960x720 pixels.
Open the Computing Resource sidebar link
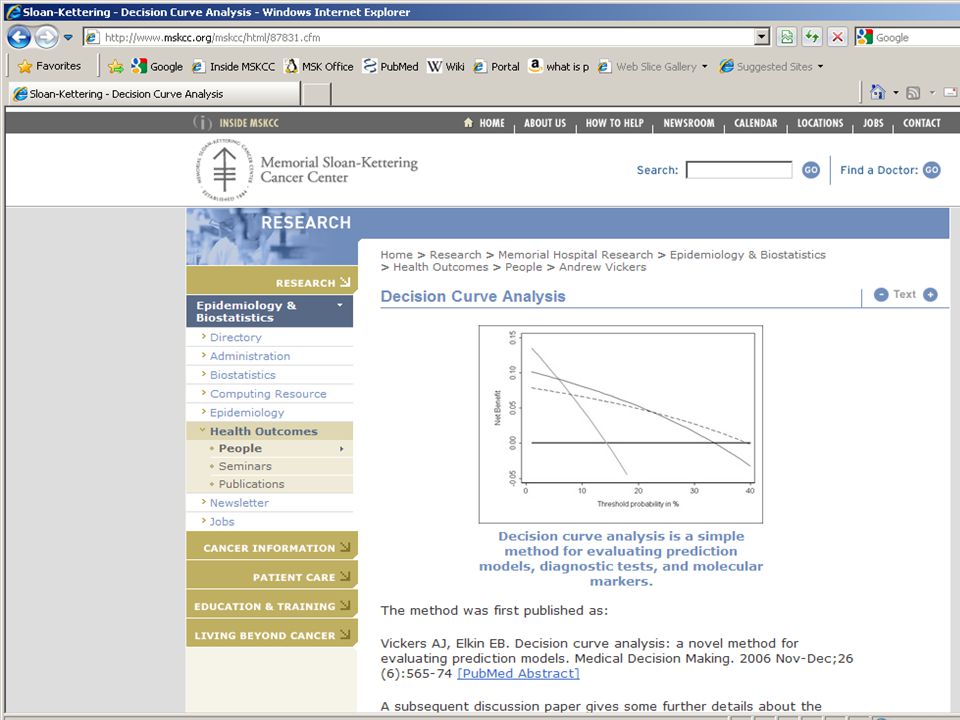point(268,394)
